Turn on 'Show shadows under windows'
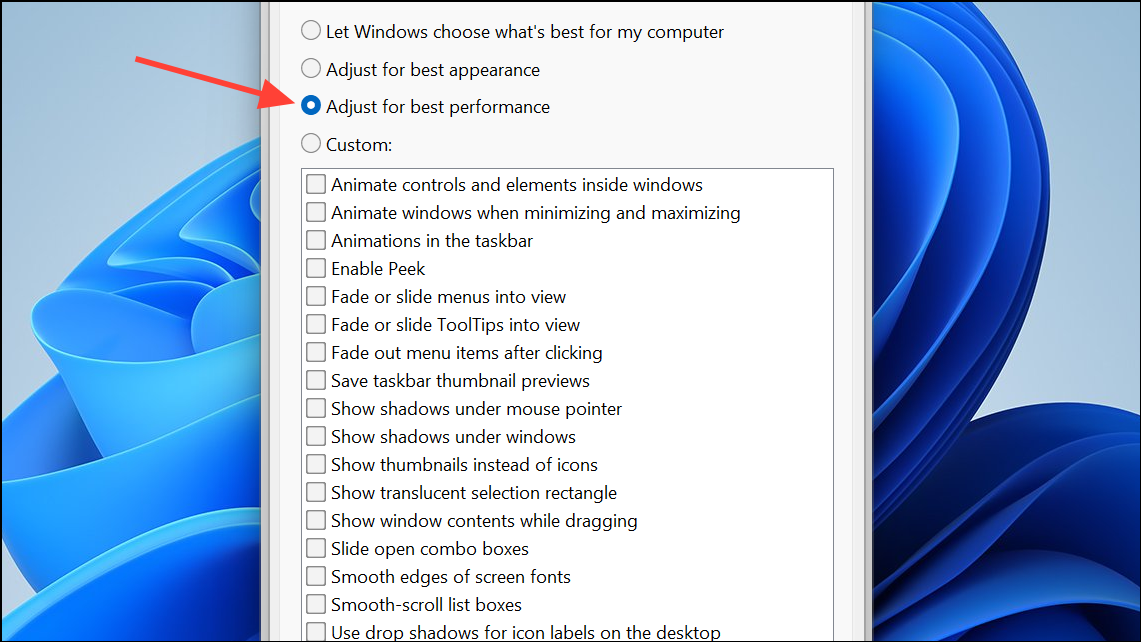Viewport: 1141px width, 642px height. tap(316, 436)
